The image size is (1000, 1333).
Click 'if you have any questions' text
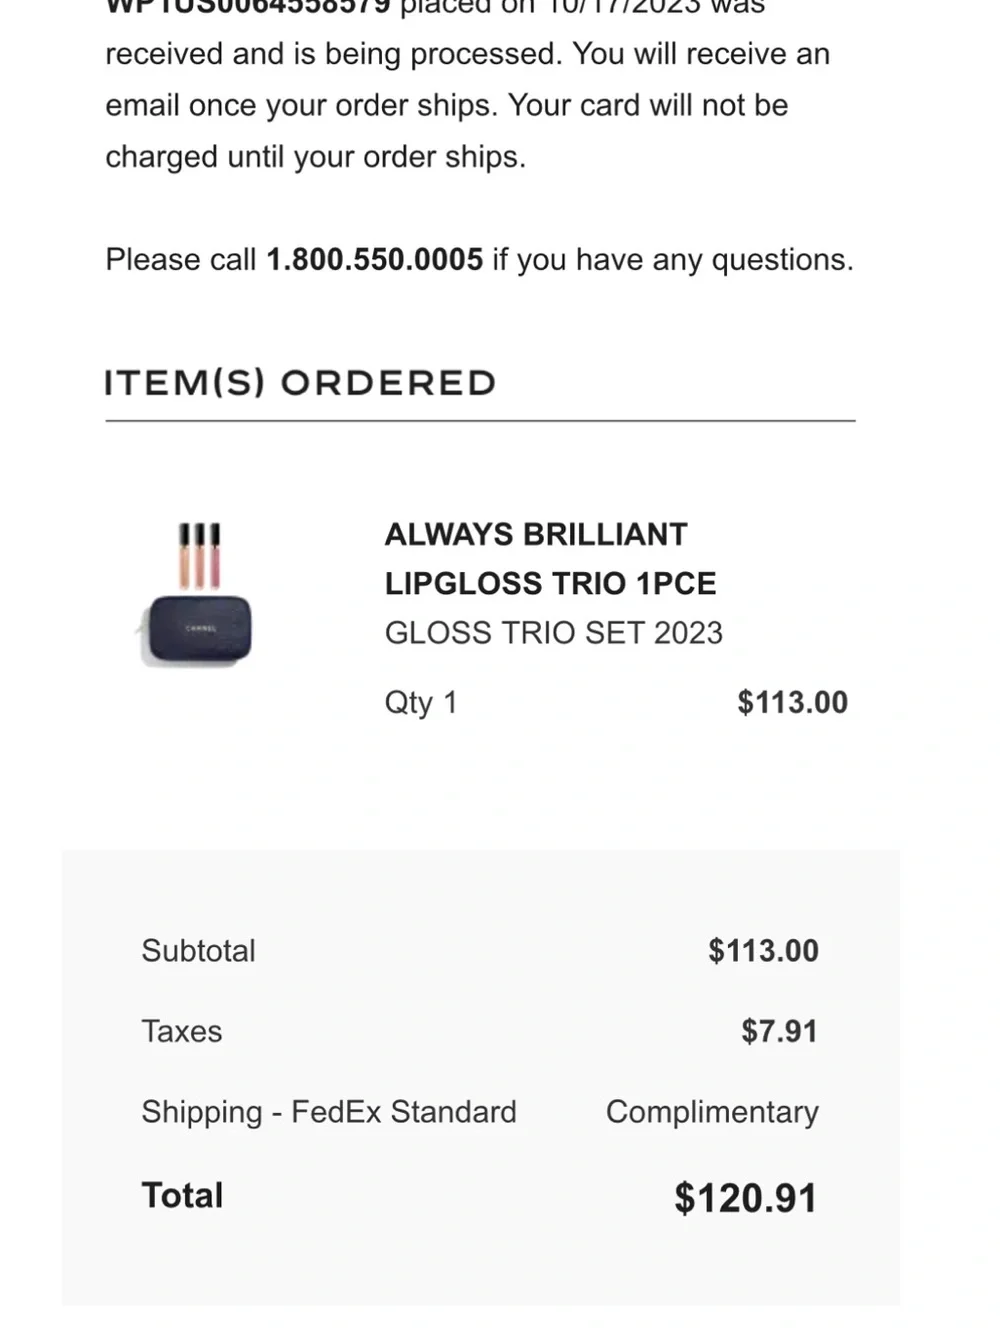(673, 260)
